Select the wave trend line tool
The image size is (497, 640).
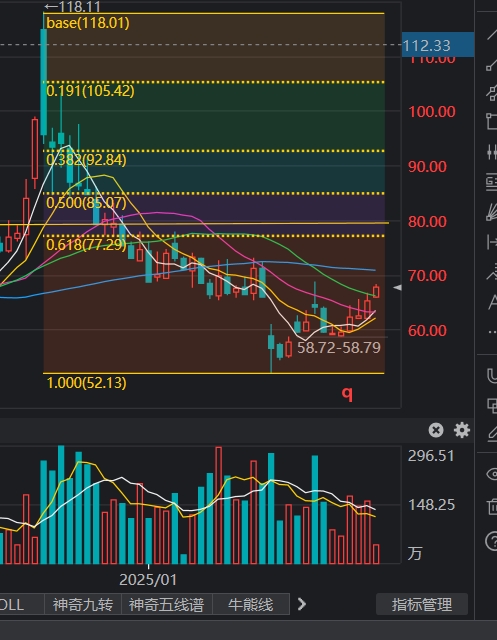tap(492, 273)
